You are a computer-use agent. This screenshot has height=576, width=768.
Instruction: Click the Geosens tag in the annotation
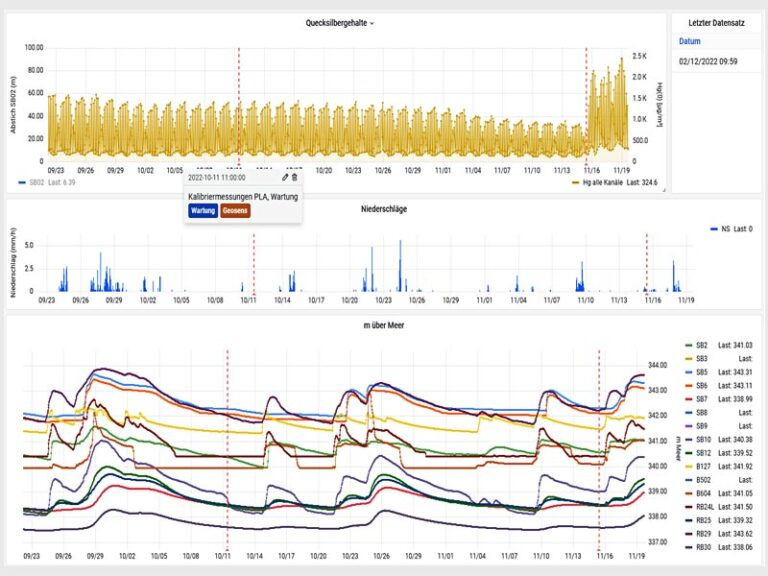(236, 211)
